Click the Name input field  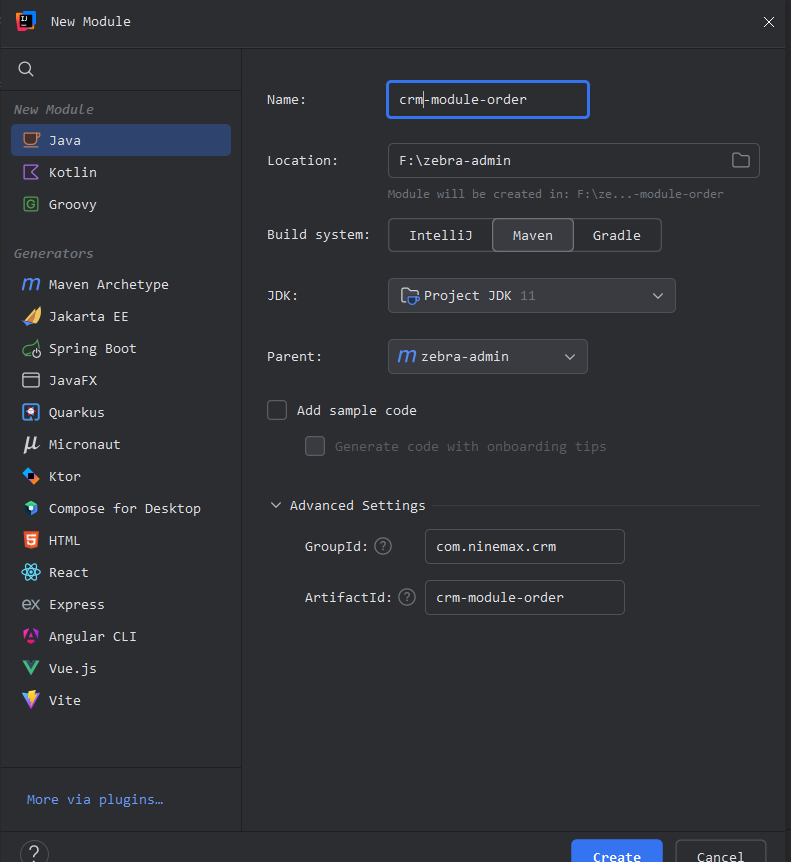pos(488,100)
